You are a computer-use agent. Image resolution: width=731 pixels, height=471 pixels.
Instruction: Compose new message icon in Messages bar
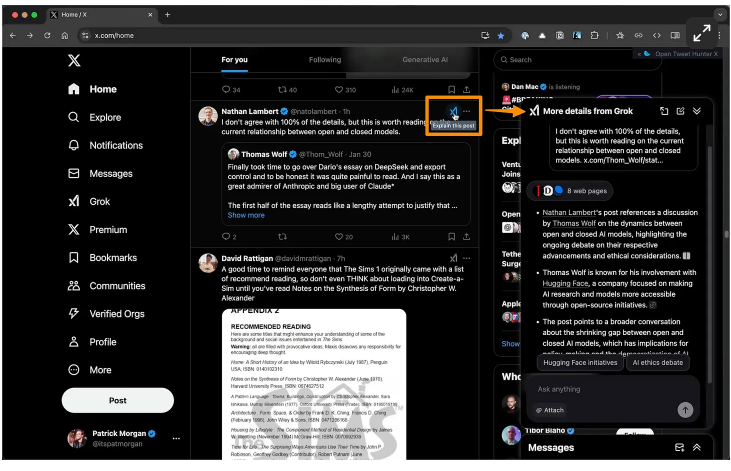pos(679,448)
